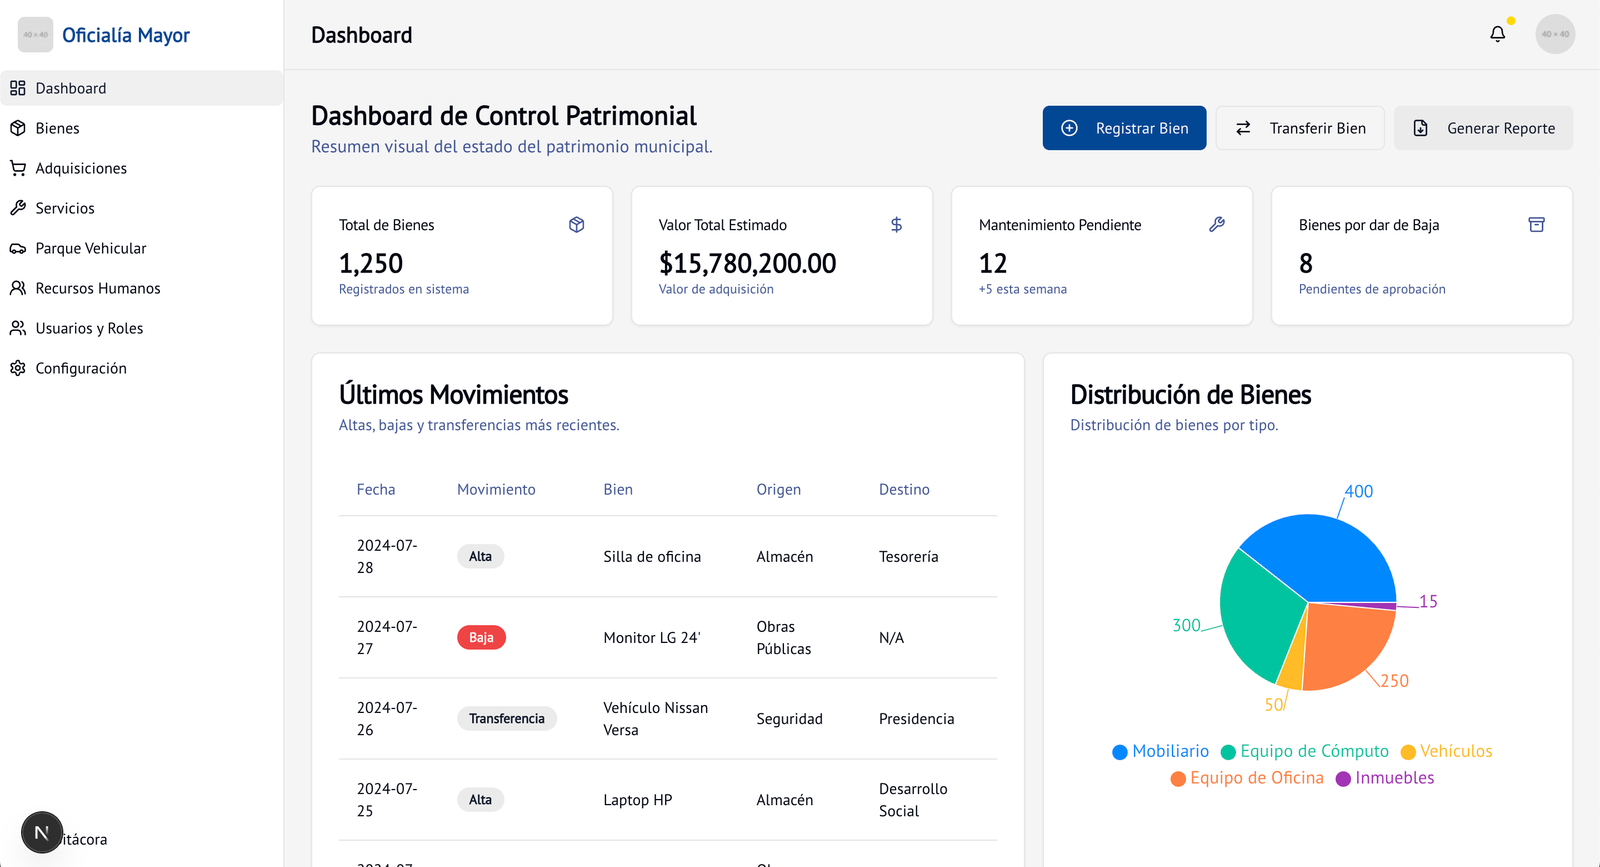Open Configuración settings page
This screenshot has width=1600, height=867.
click(x=81, y=368)
